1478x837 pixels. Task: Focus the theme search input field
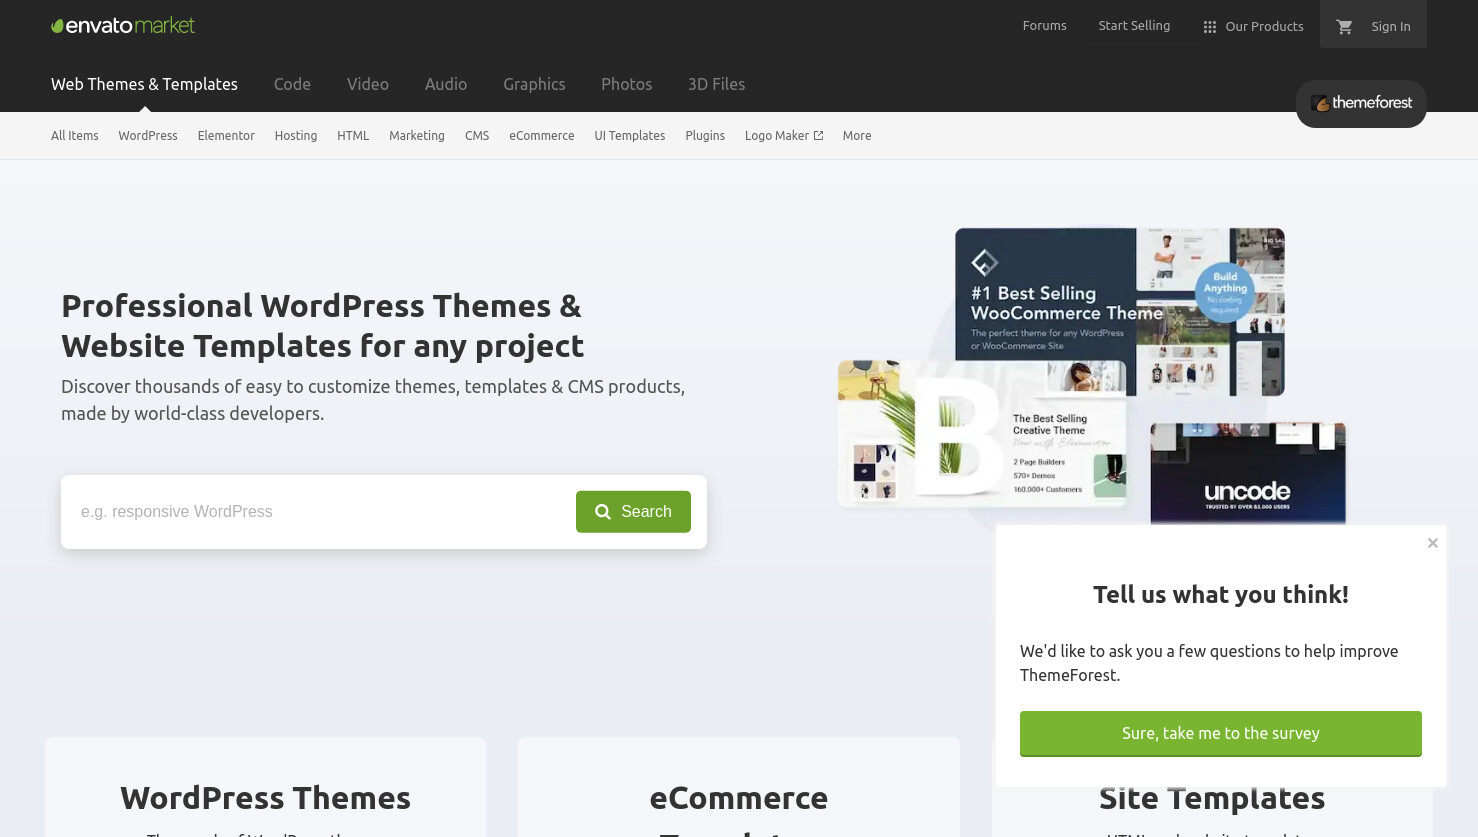pyautogui.click(x=320, y=512)
